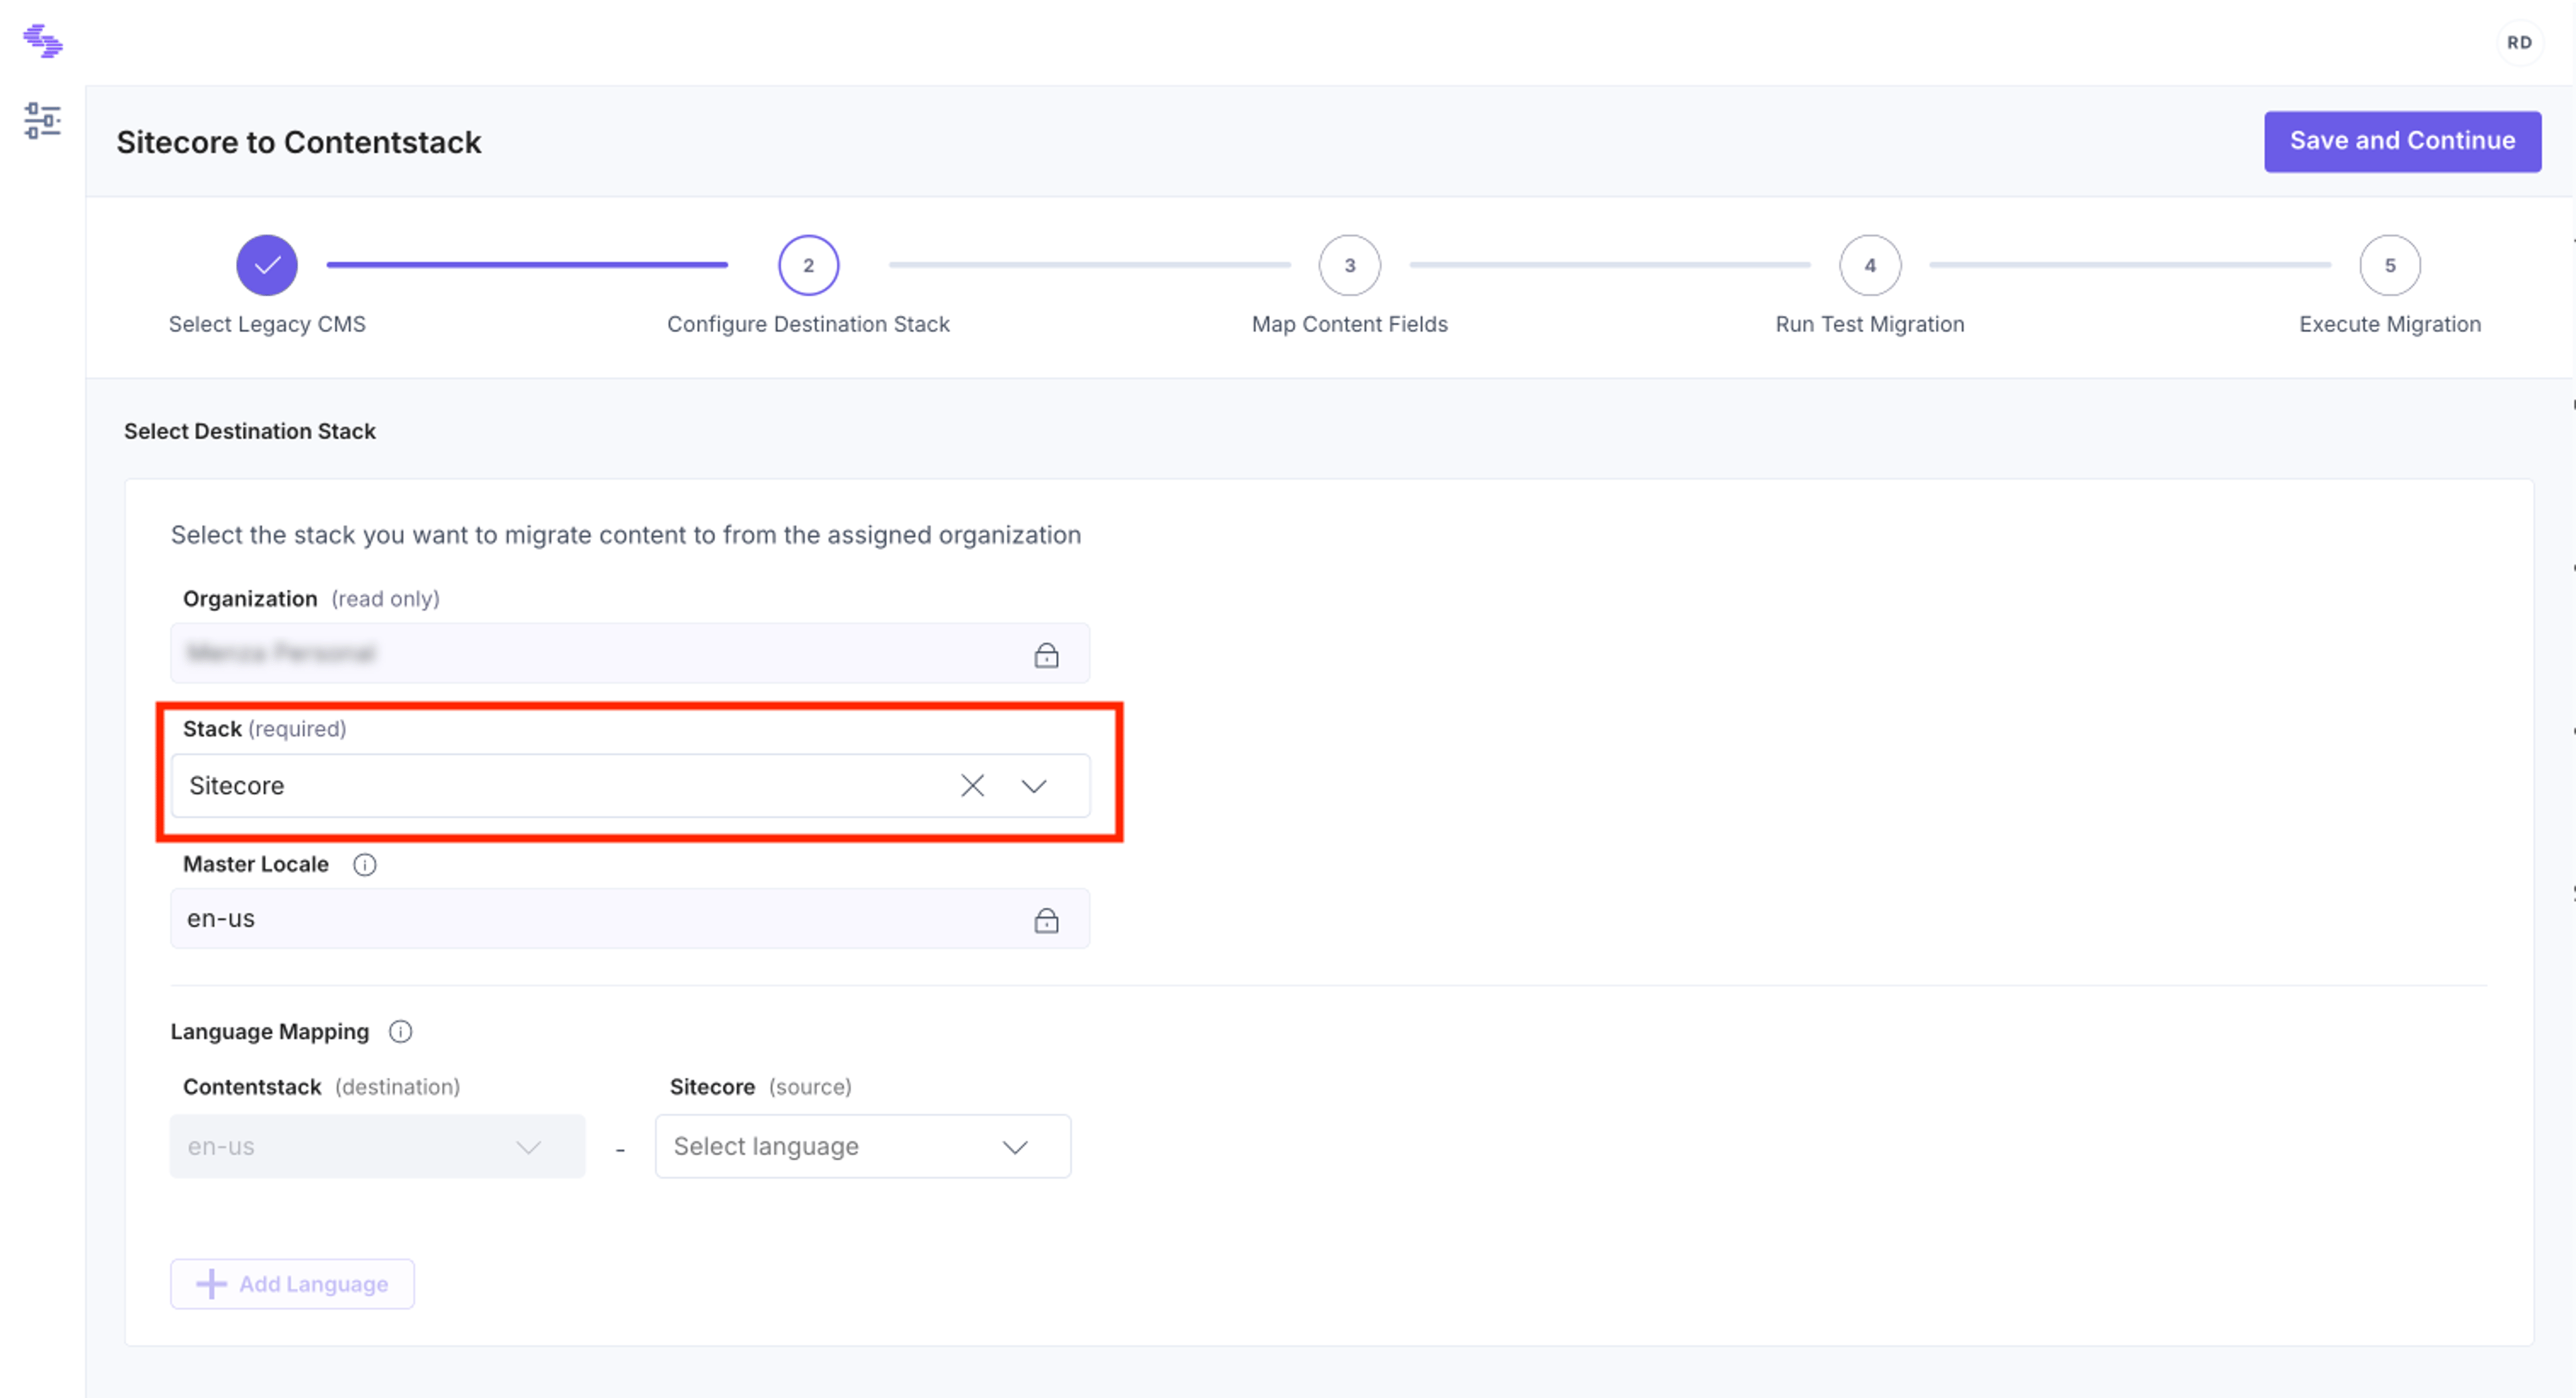Click the Select Destination Stack heading
This screenshot has width=2576, height=1398.
pos(250,431)
